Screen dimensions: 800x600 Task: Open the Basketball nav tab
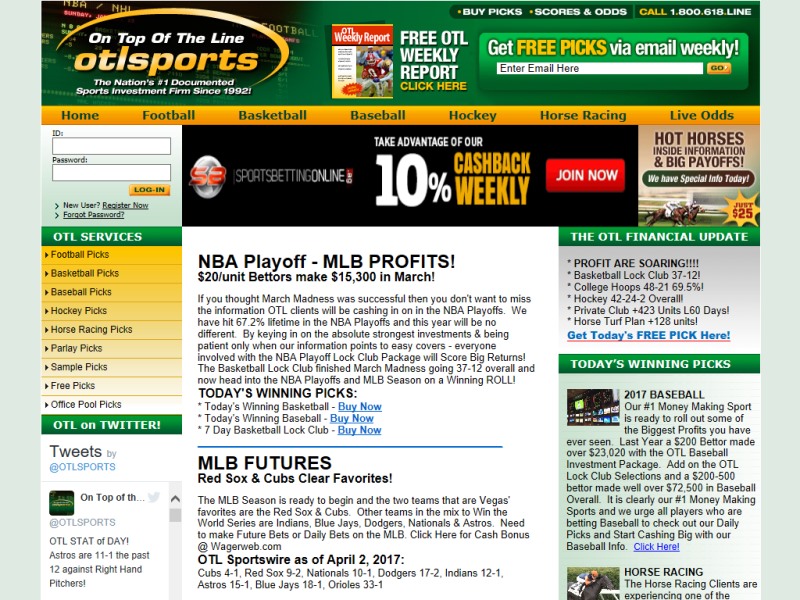pyautogui.click(x=272, y=115)
